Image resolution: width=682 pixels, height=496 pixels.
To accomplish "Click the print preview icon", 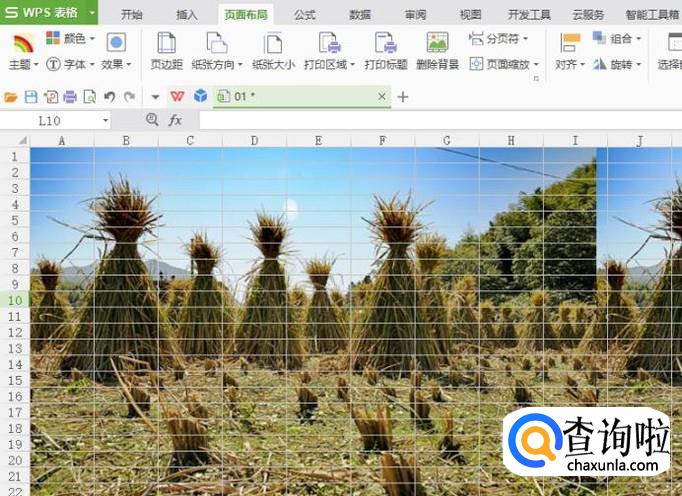I will coord(90,97).
